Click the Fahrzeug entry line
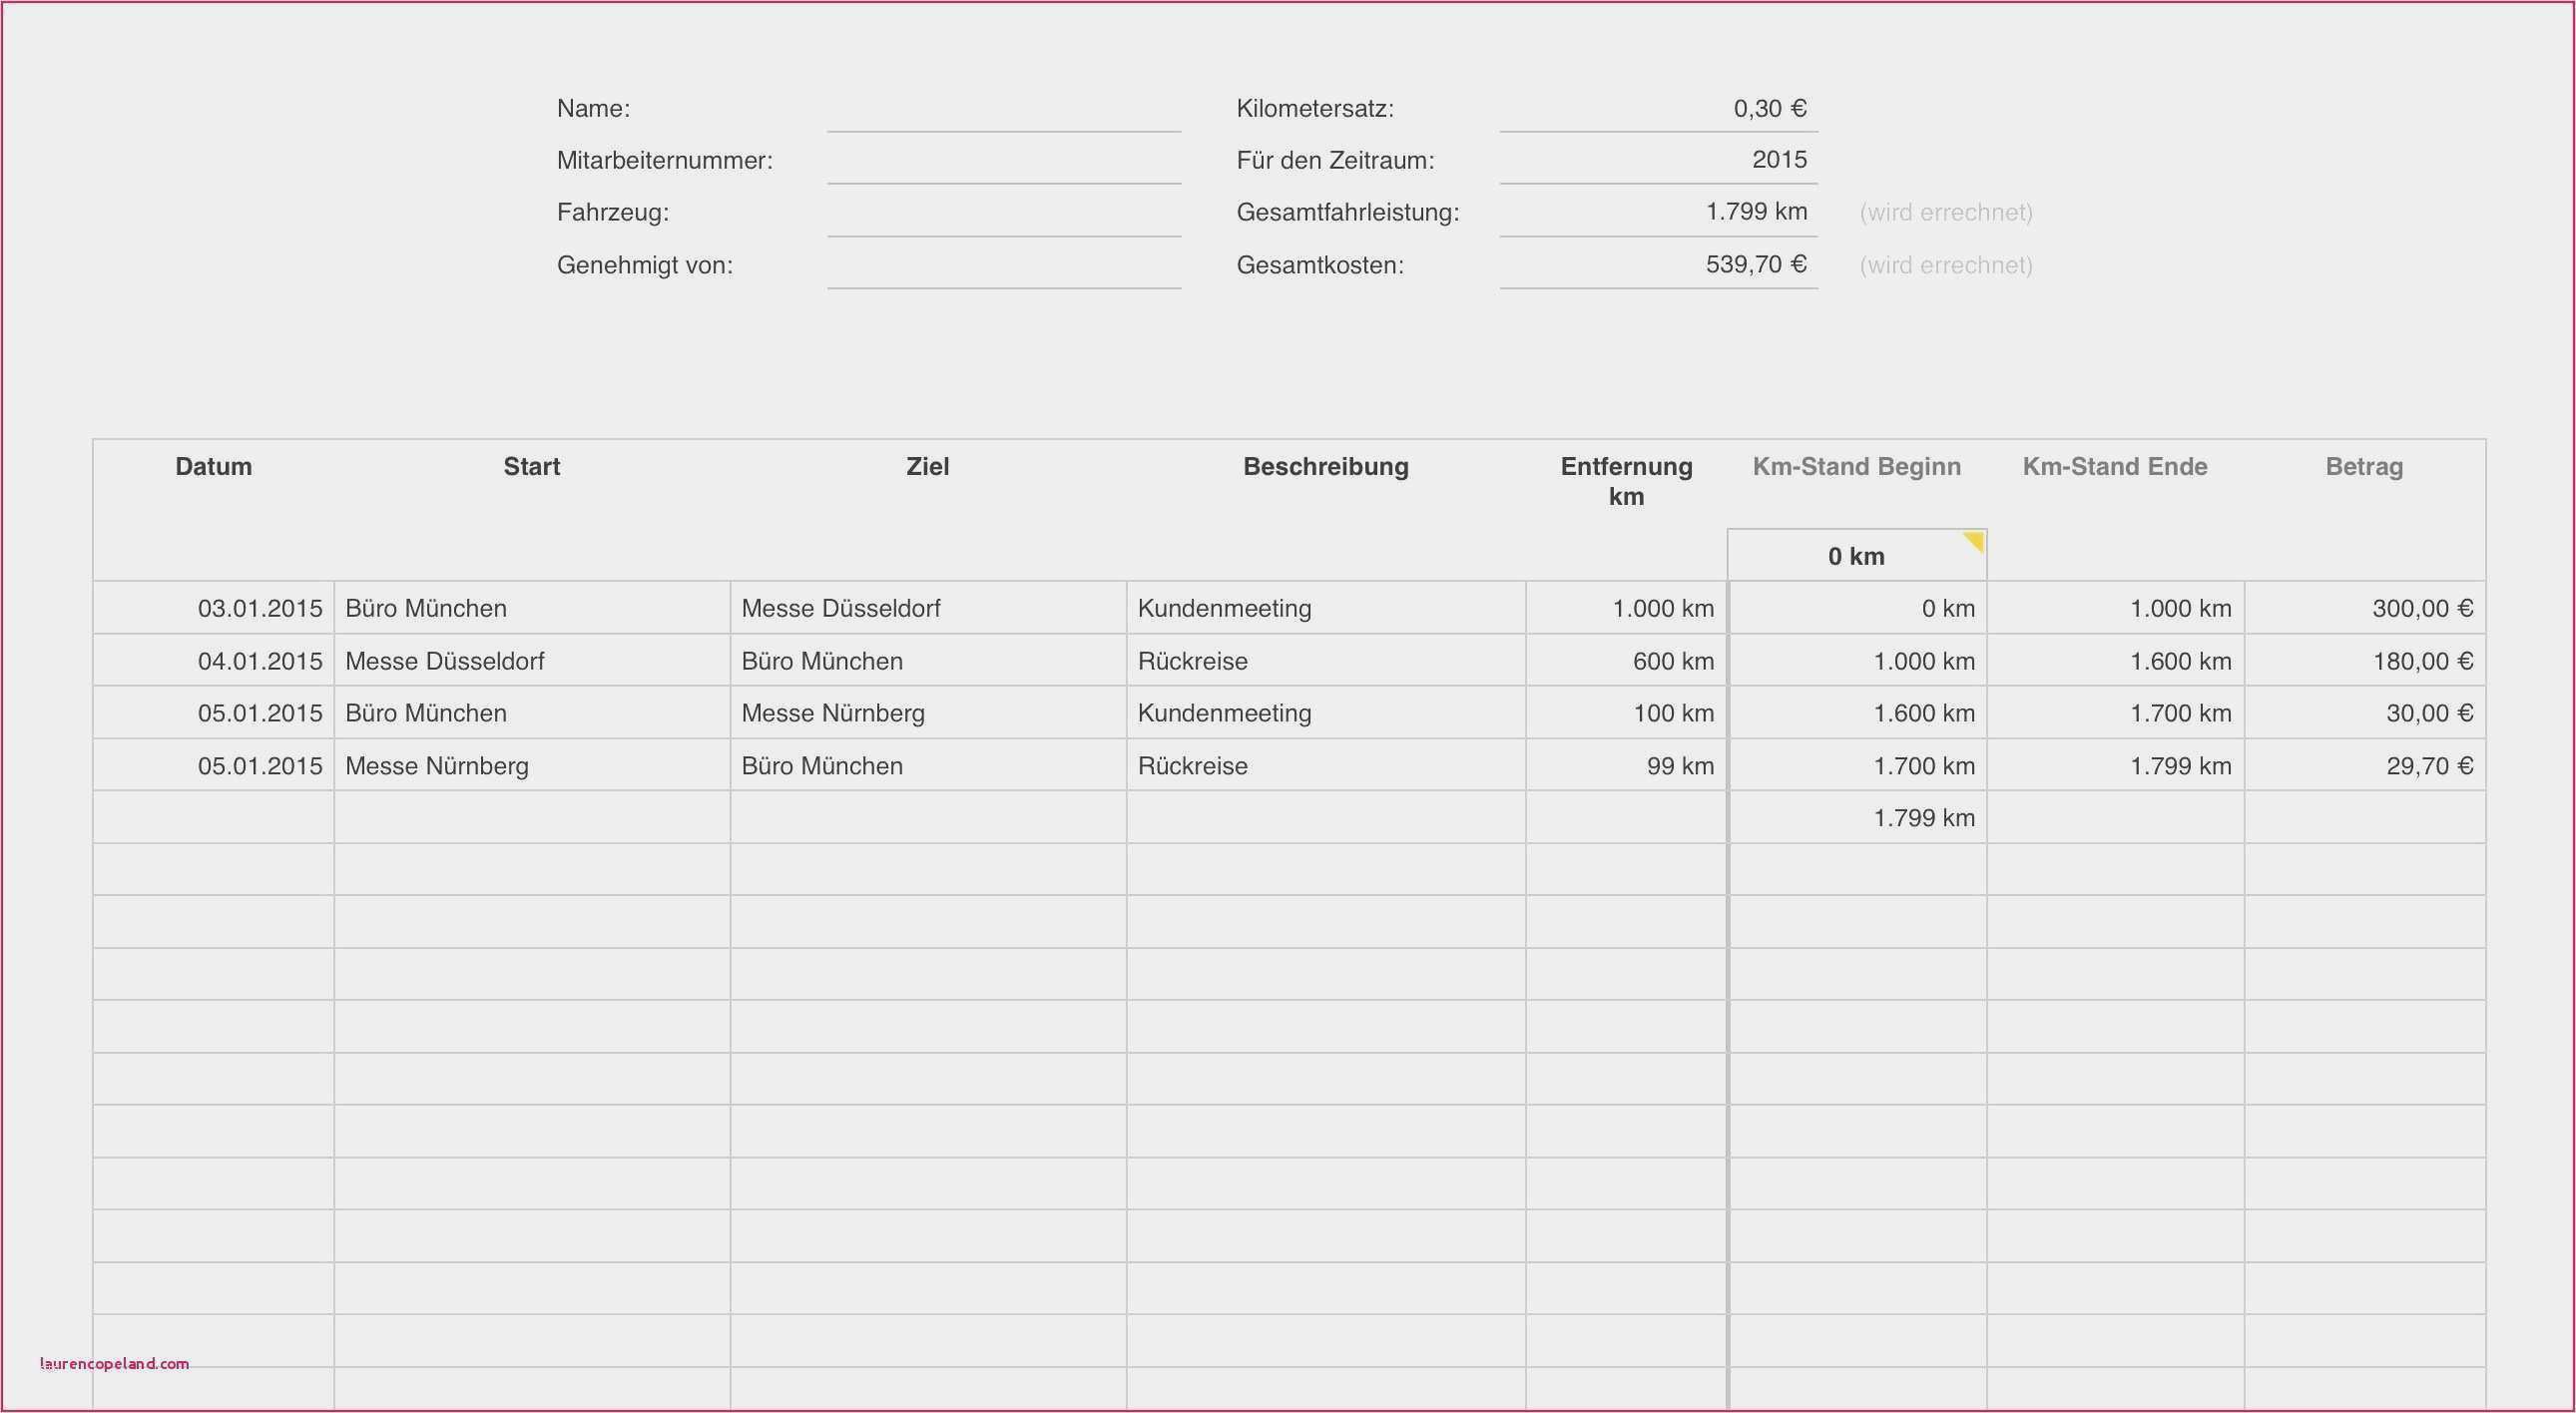This screenshot has width=2576, height=1413. point(1004,227)
